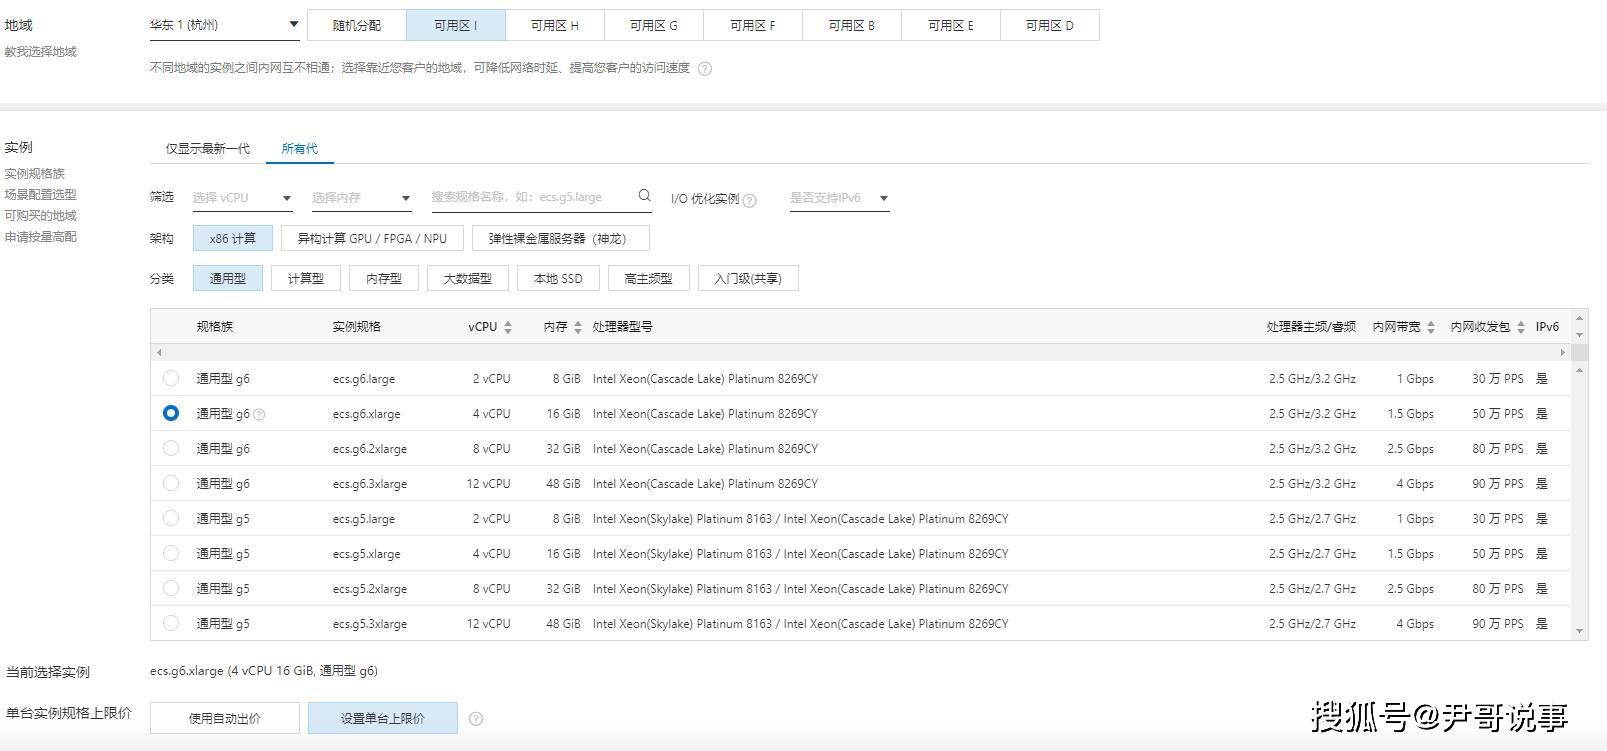The image size is (1607, 751).
Task: Sort table by 内网带宽 column arrows
Action: pos(1431,327)
